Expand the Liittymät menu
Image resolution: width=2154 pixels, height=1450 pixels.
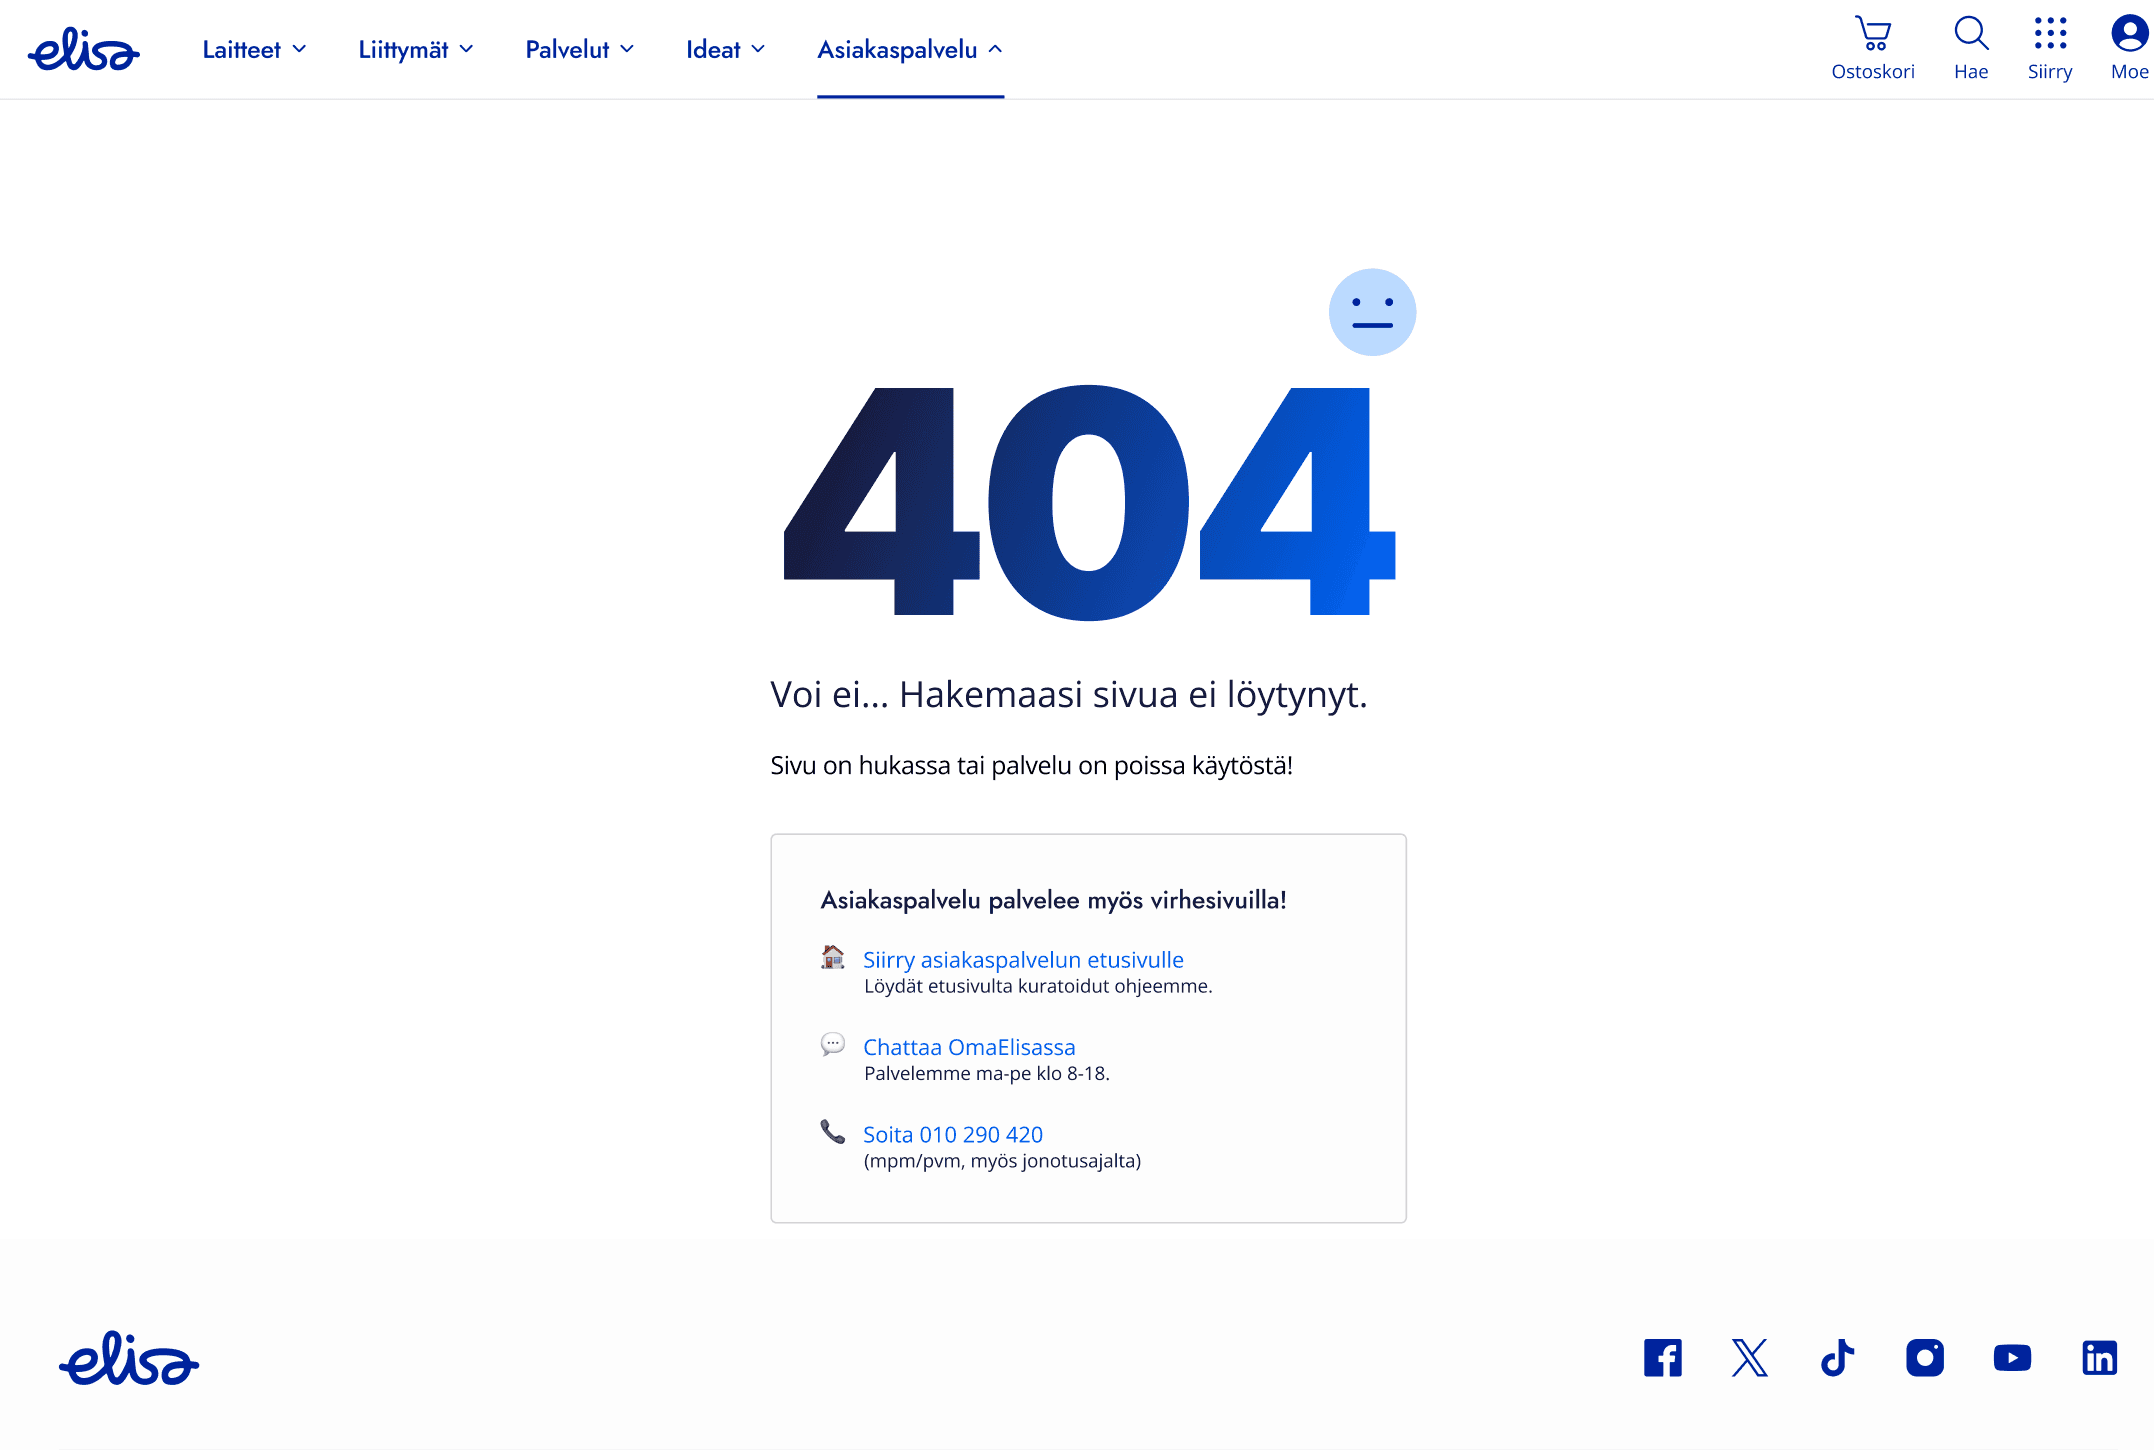click(x=416, y=50)
